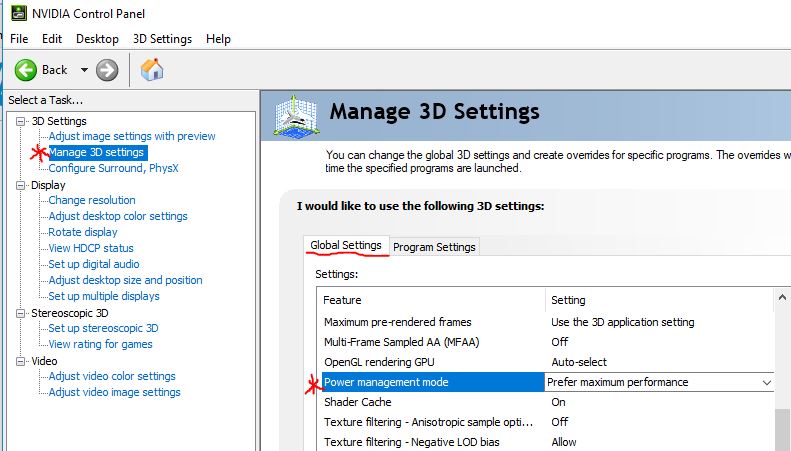Click the green Back arrow icon
Screen dimensions: 791x451
27,70
